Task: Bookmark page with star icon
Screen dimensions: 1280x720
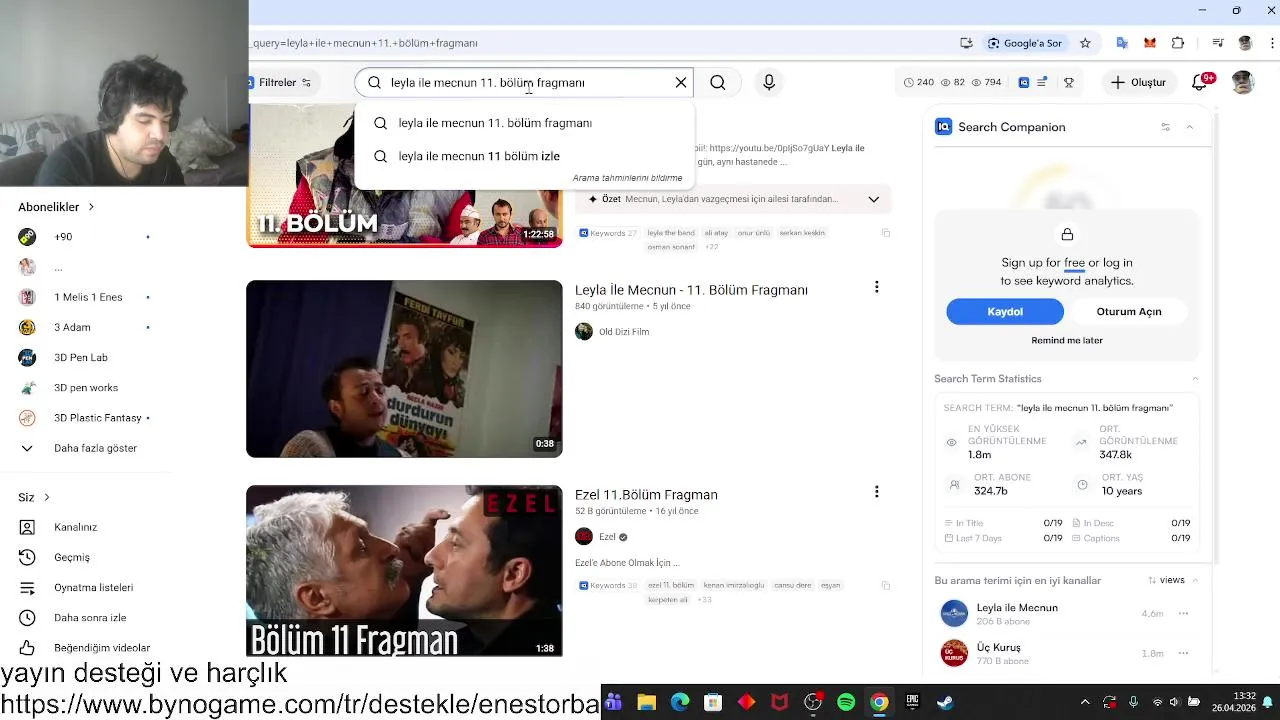Action: click(1085, 43)
